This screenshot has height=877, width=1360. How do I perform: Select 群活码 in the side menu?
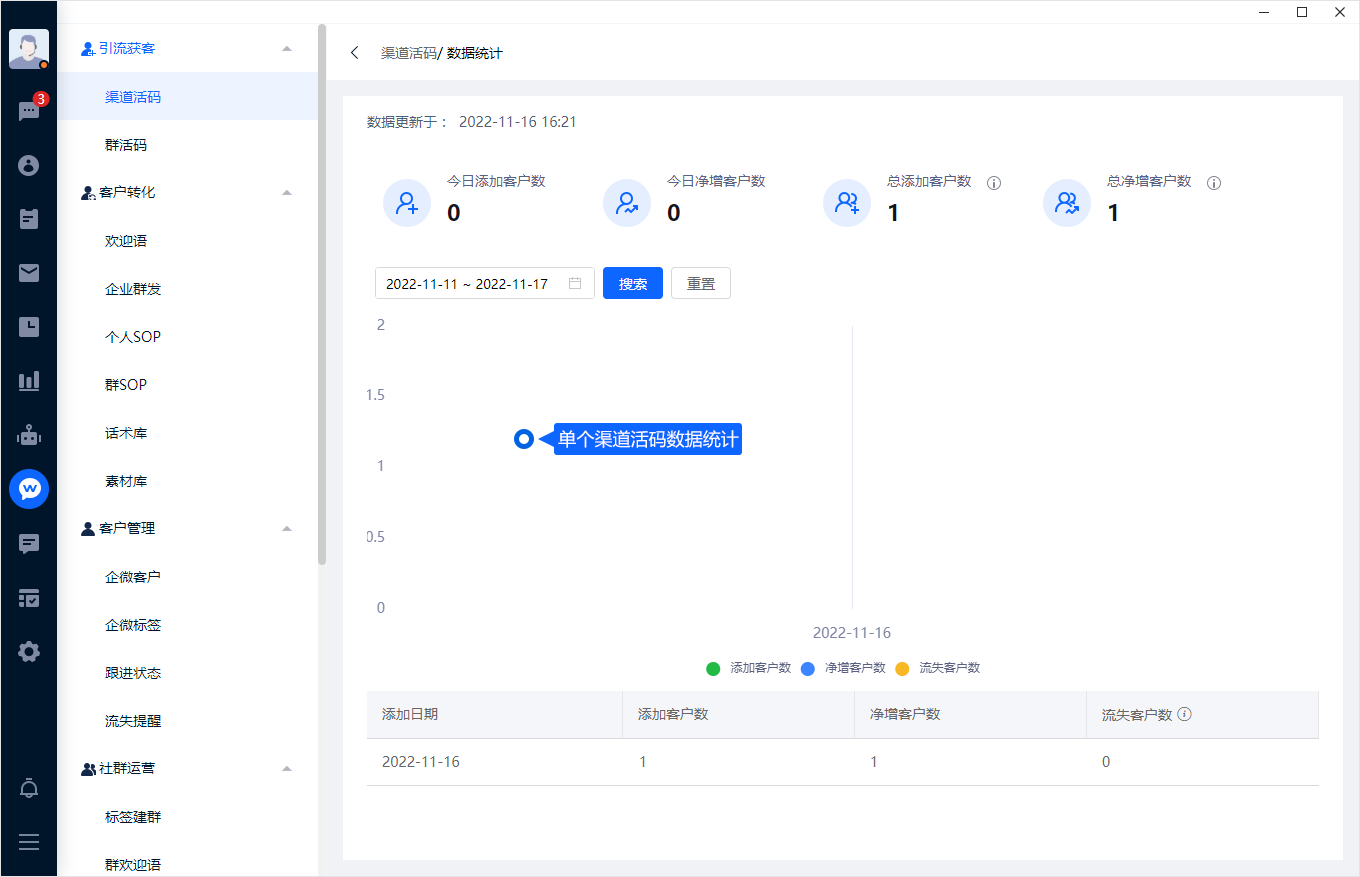[x=126, y=145]
